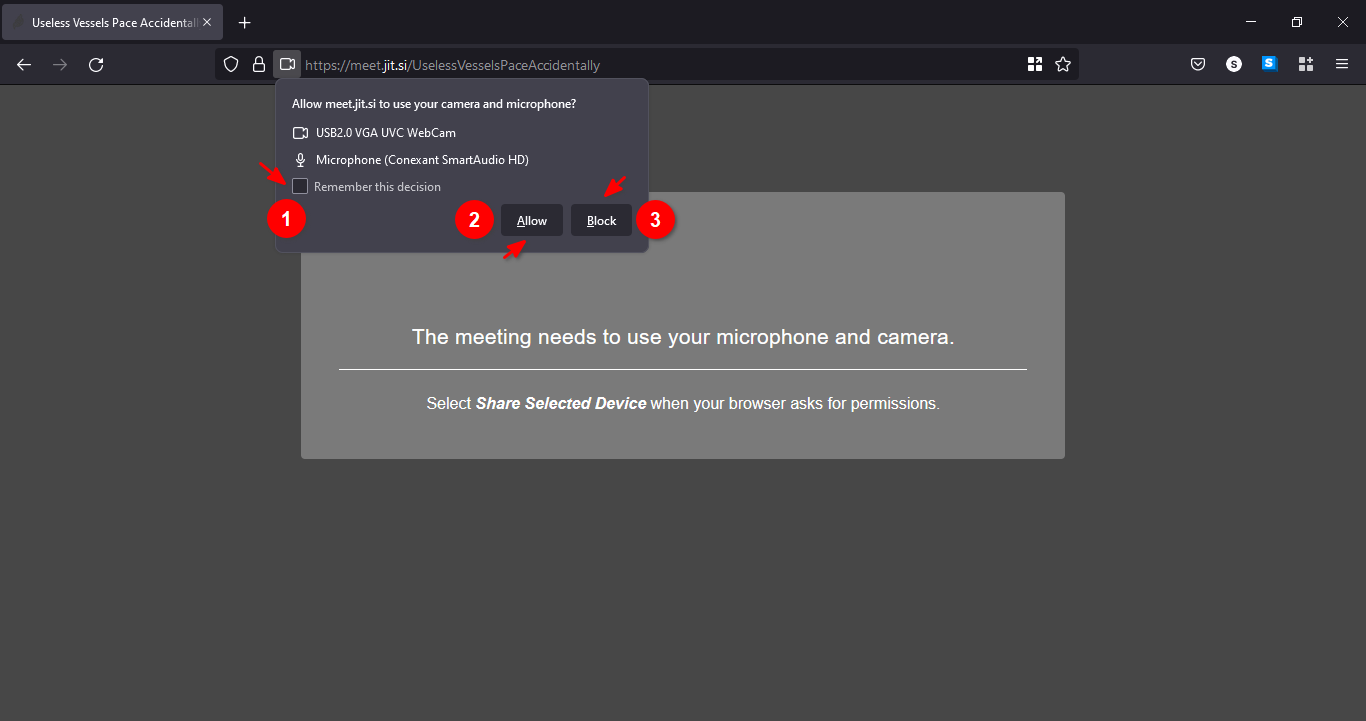Click the extensions grid-plus toolbar icon
This screenshot has width=1366, height=721.
(x=1305, y=65)
